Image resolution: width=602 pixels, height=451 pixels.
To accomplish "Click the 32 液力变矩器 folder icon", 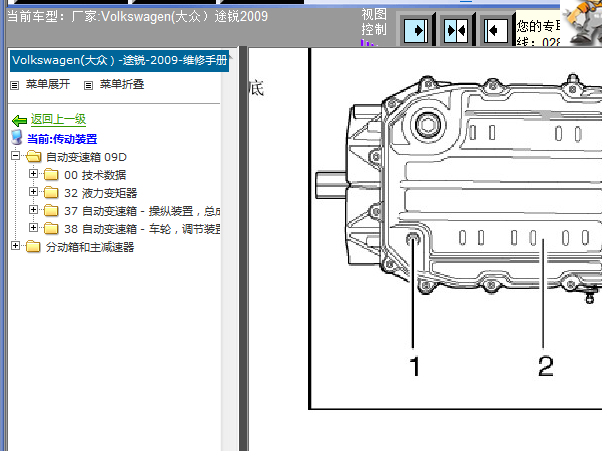I will [x=51, y=192].
